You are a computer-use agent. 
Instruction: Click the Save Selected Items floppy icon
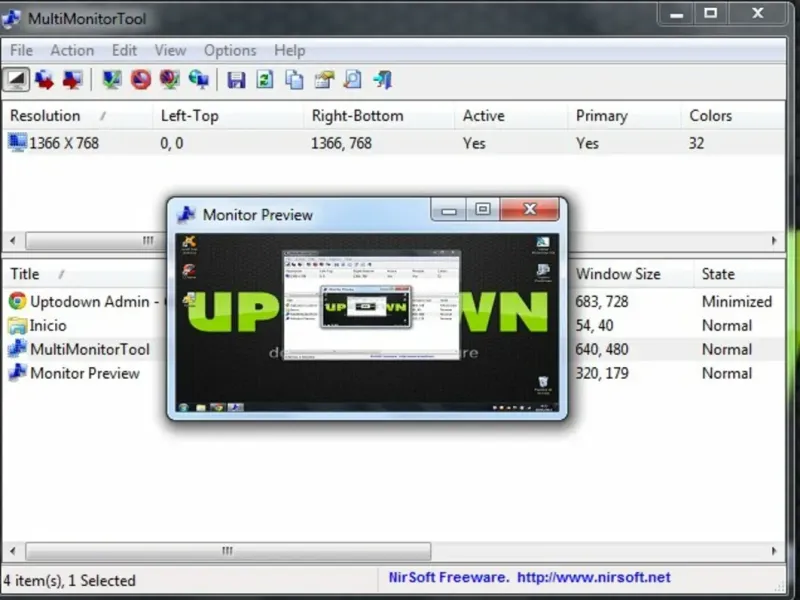pos(236,80)
